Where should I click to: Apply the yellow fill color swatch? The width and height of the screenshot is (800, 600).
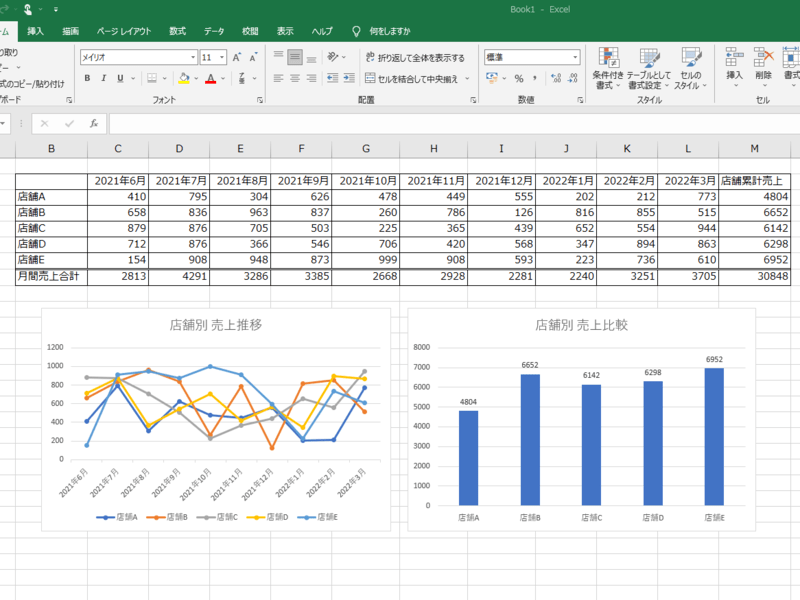(x=183, y=78)
